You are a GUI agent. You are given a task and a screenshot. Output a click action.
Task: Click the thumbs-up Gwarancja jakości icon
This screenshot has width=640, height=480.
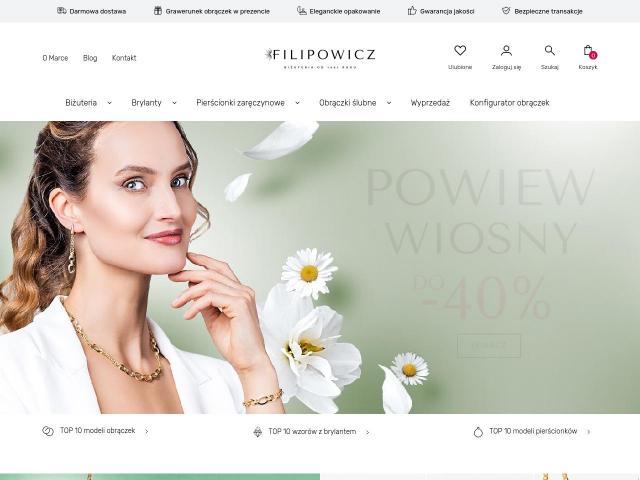point(412,11)
